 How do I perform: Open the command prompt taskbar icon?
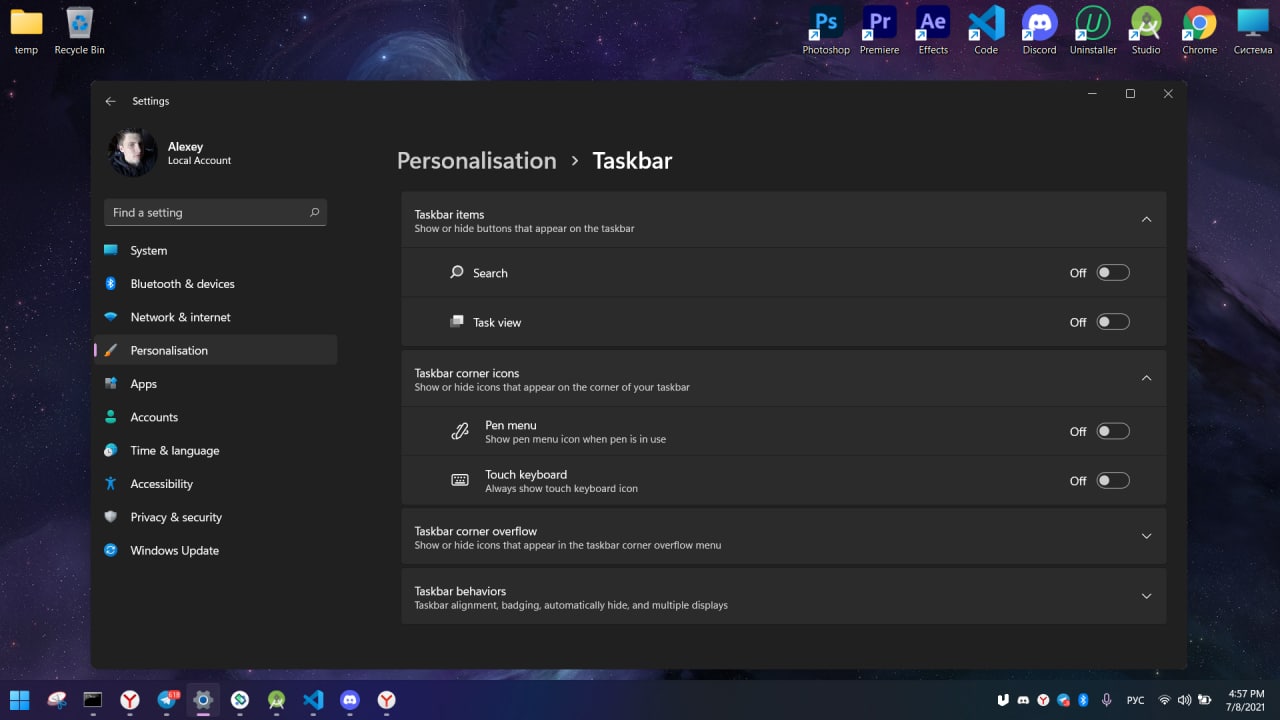tap(93, 700)
